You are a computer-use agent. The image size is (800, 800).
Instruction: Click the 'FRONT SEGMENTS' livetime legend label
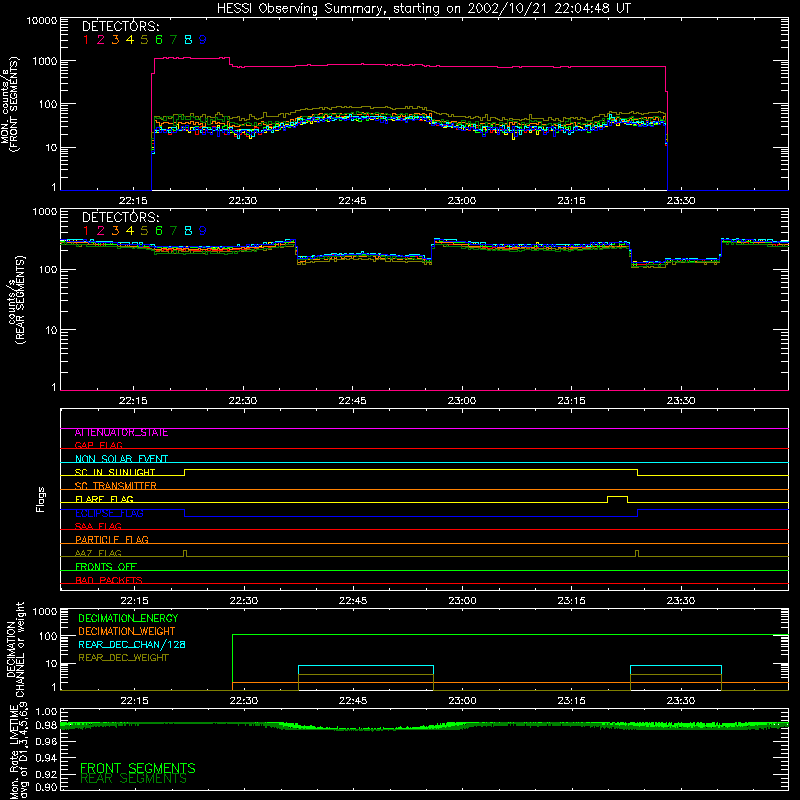(x=138, y=768)
